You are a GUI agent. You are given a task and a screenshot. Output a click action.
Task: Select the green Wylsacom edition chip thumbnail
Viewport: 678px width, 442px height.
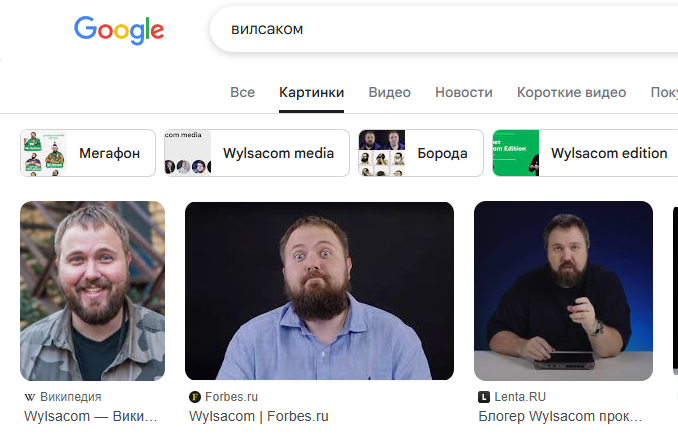[516, 153]
